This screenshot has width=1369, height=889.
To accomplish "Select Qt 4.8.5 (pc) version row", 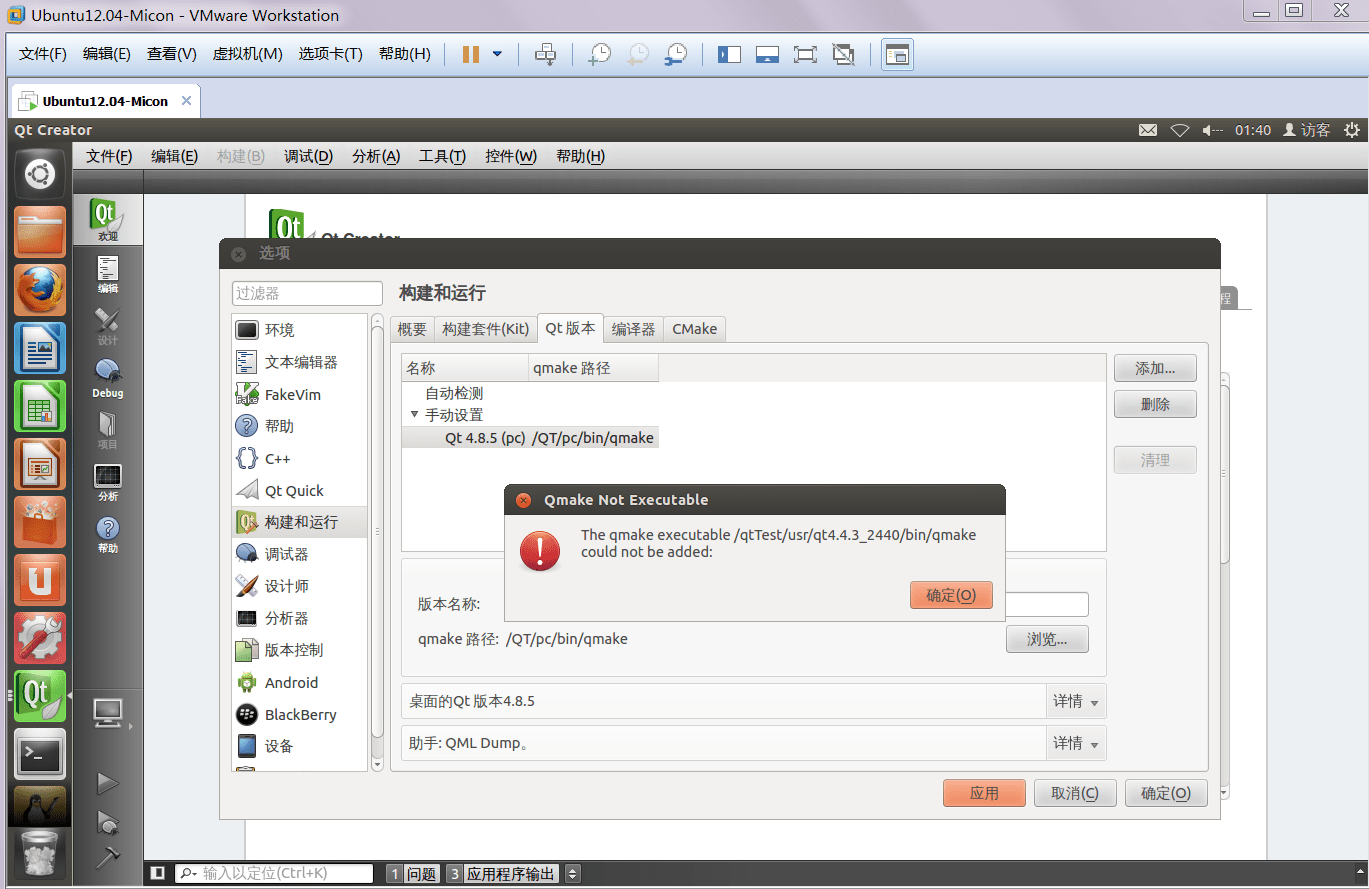I will (x=530, y=438).
